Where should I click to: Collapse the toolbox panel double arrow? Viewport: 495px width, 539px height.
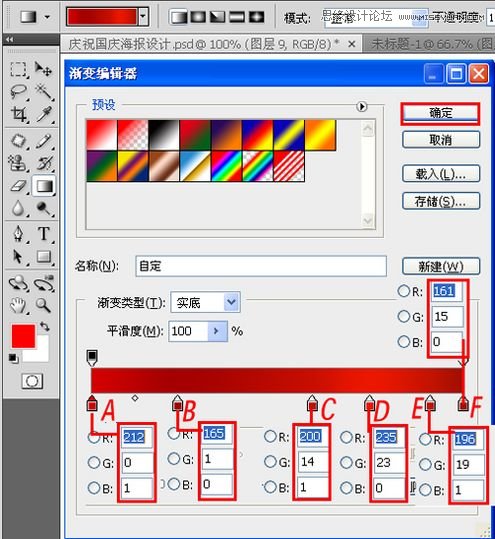[x=10, y=40]
